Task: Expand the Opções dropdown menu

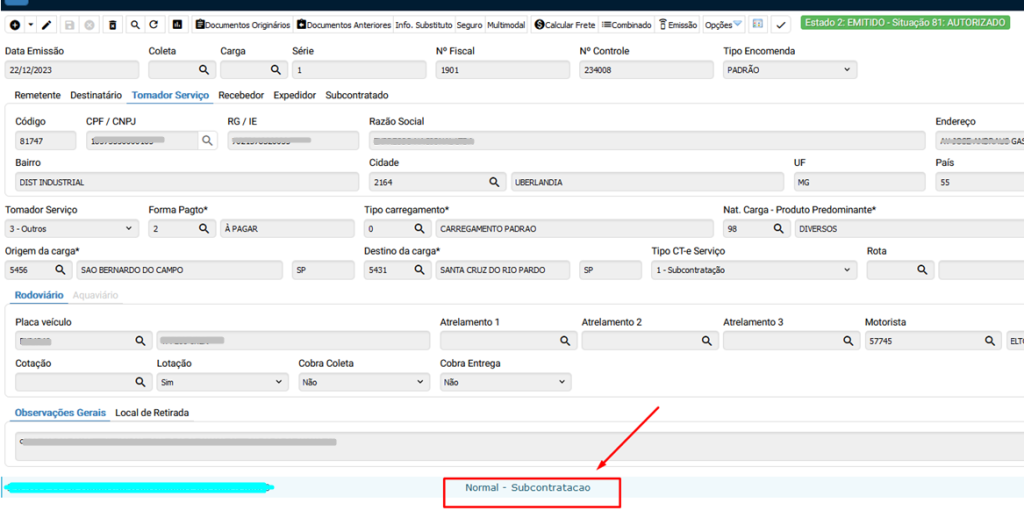Action: [723, 24]
